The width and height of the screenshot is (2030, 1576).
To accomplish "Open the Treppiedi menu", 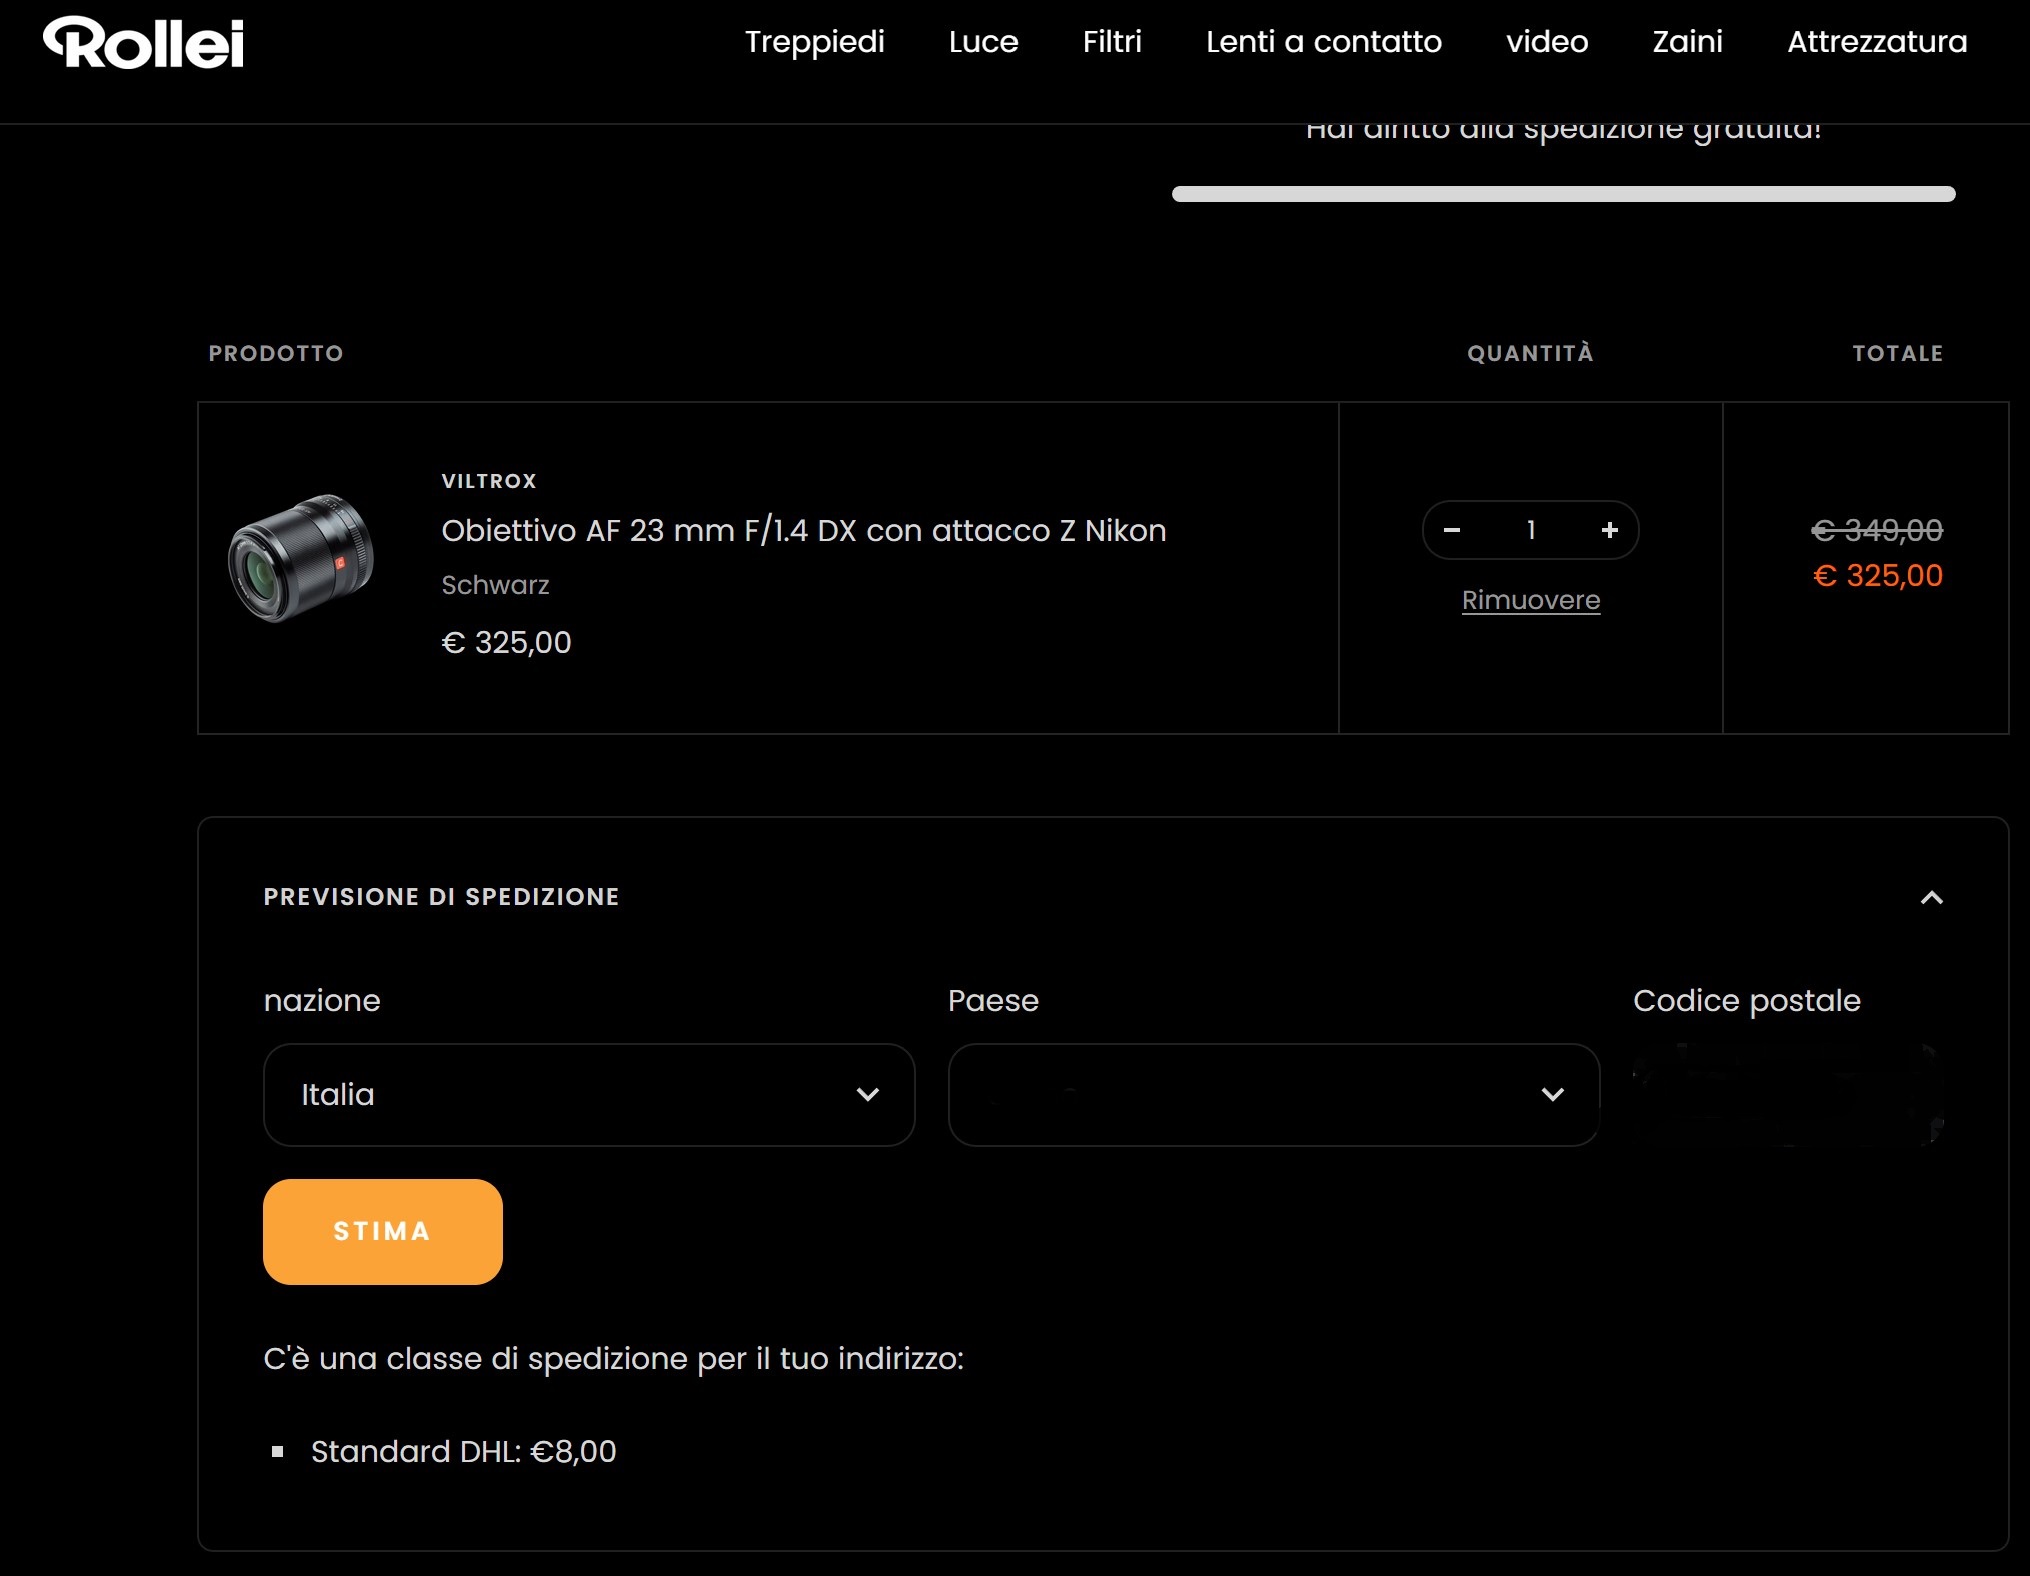I will (814, 42).
